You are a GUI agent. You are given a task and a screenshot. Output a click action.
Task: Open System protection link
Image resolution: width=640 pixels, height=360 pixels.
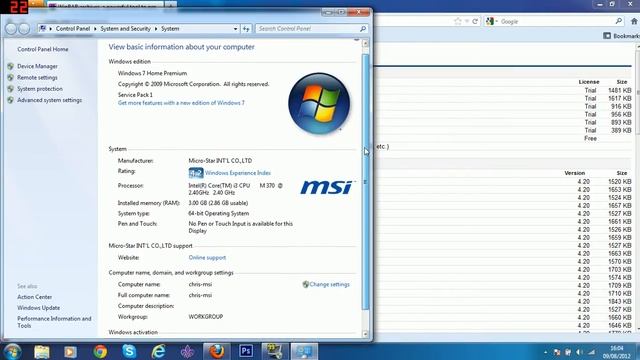(x=40, y=89)
